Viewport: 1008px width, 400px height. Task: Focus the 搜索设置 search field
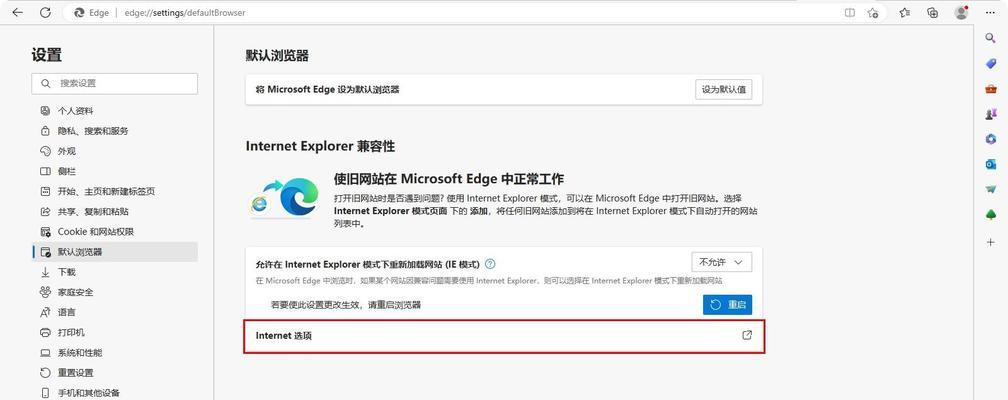point(114,84)
